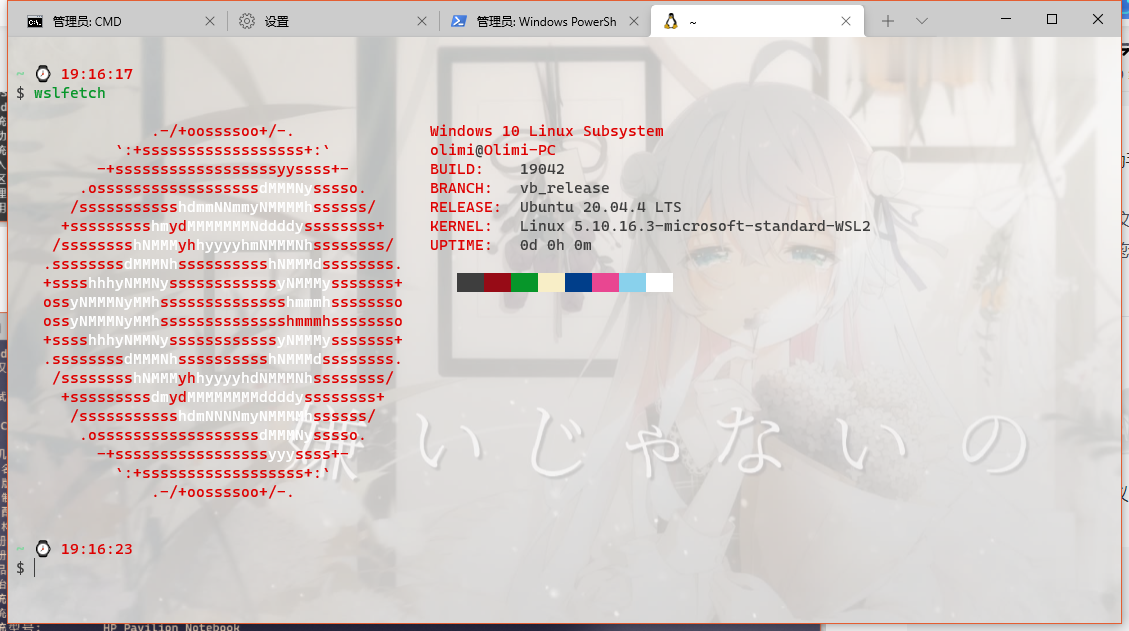Click the HP Pavilion Notebook window behind terminal

pyautogui.click(x=170, y=626)
